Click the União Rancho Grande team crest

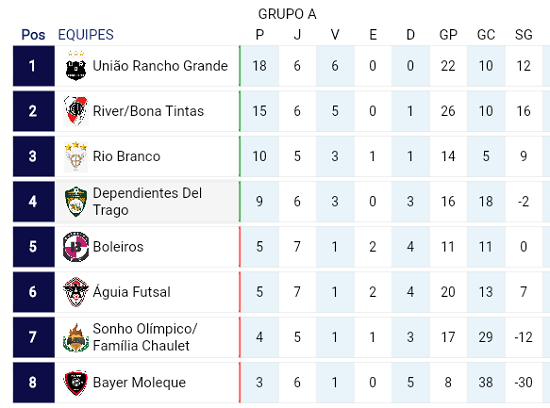tap(76, 66)
